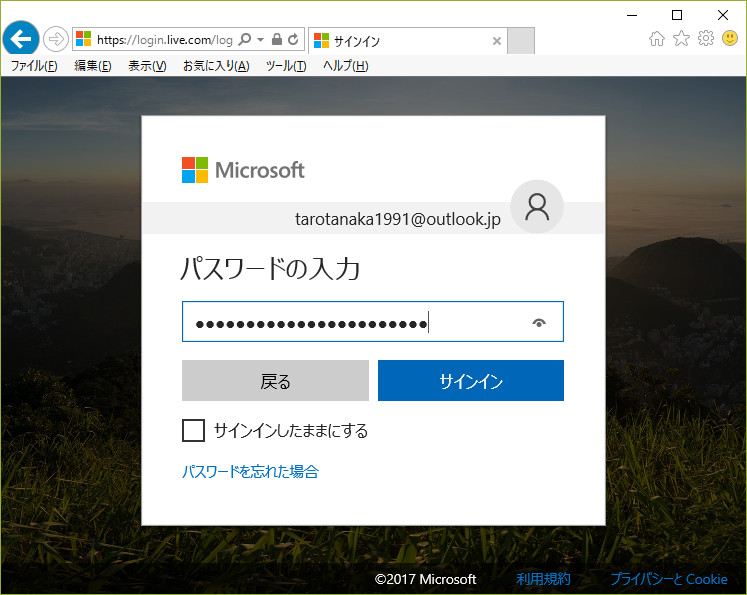
Task: Select the サインイン browser tab
Action: click(x=408, y=41)
